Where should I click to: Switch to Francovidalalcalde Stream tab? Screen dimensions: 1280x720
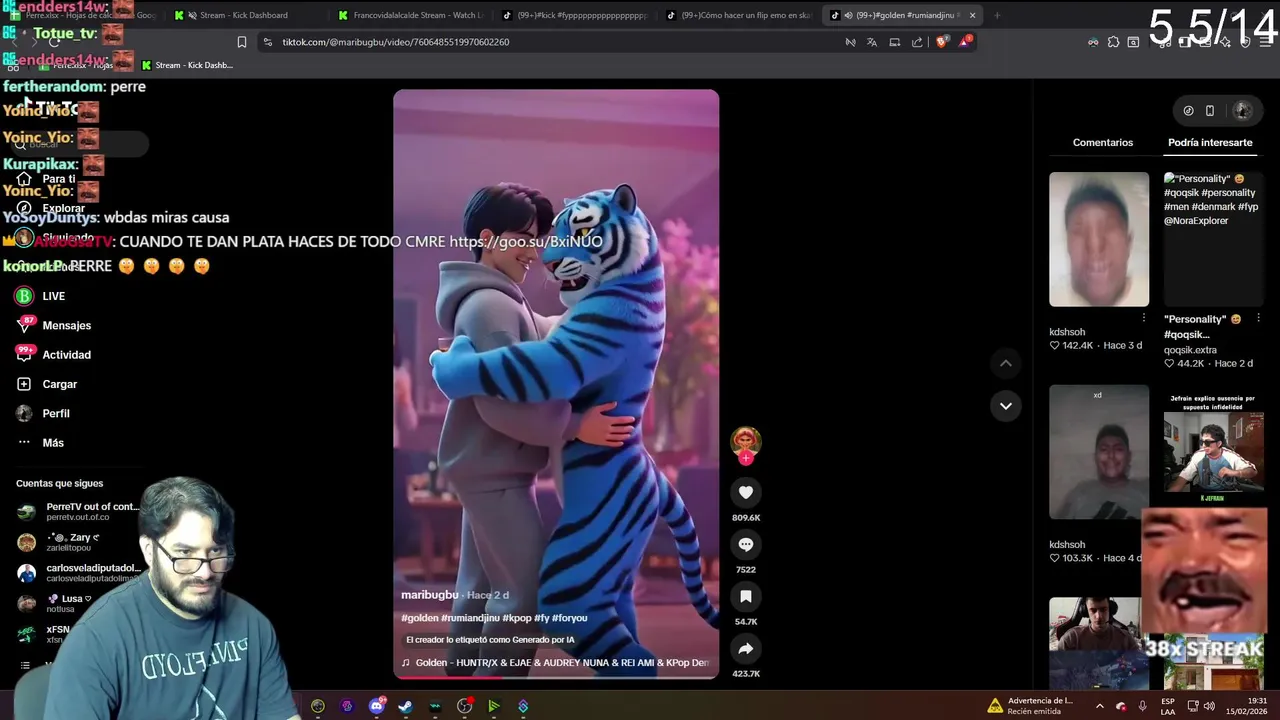(x=410, y=15)
